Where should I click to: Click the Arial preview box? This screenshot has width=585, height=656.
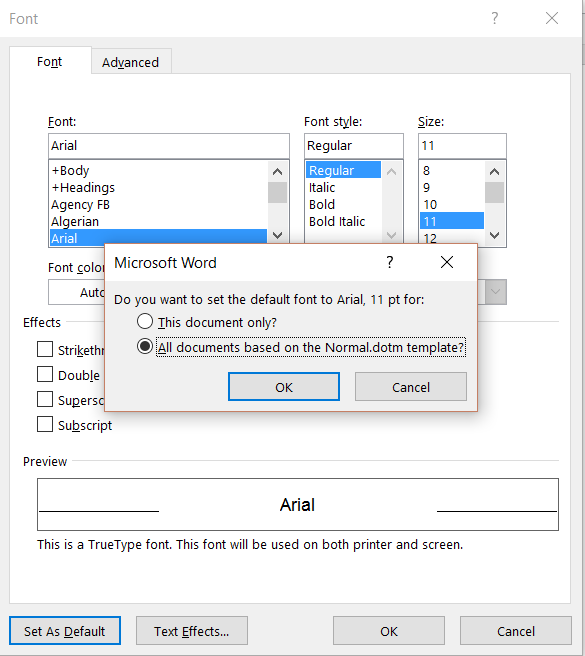pyautogui.click(x=298, y=505)
